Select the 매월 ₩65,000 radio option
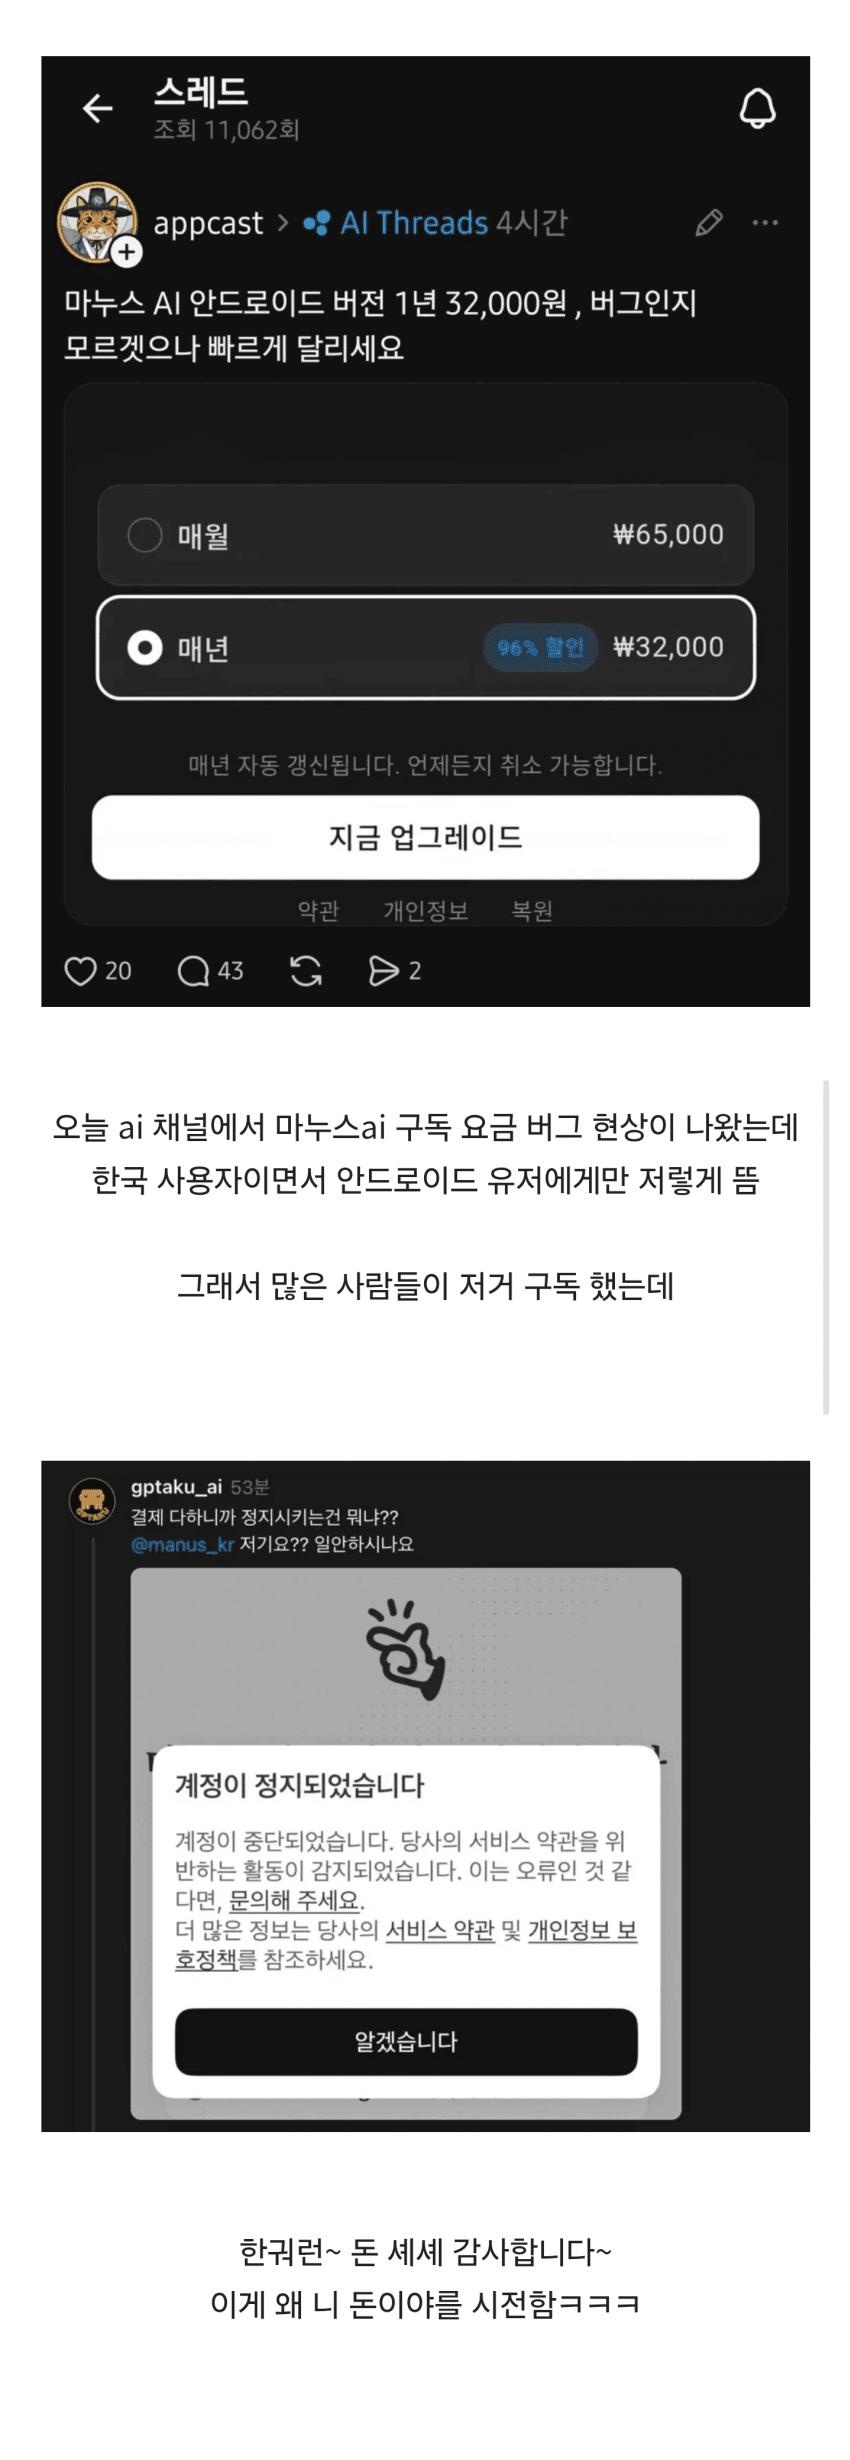Viewport: 850px width, 2460px height. (426, 535)
